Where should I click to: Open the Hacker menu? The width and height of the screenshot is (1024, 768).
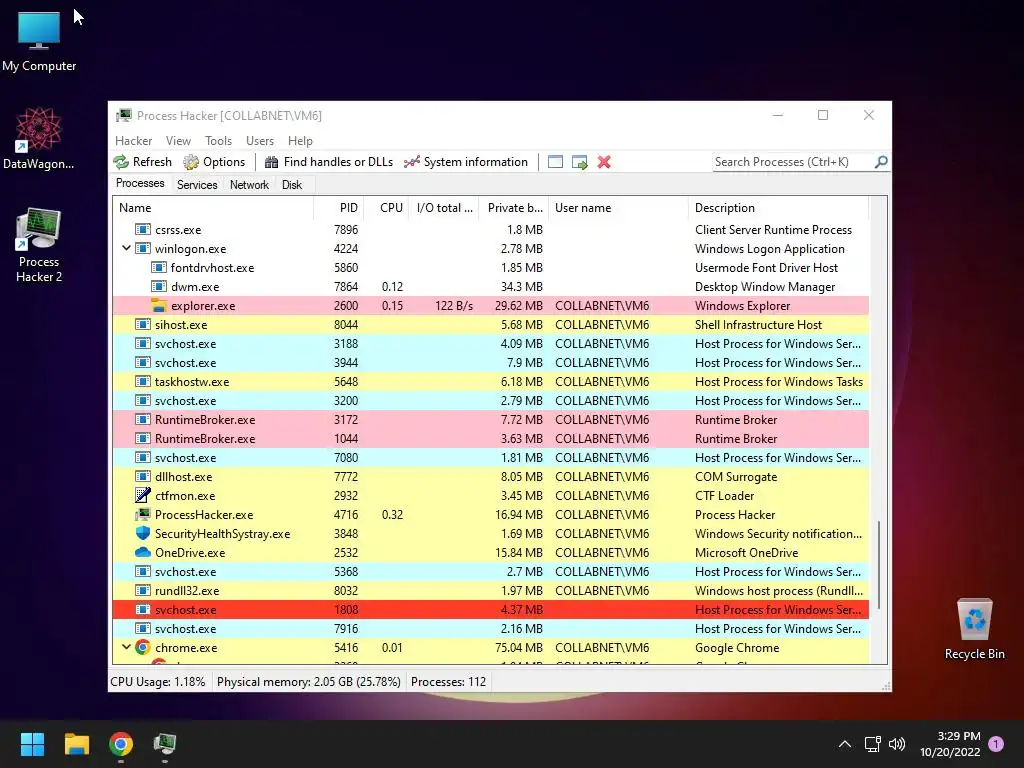coord(133,140)
